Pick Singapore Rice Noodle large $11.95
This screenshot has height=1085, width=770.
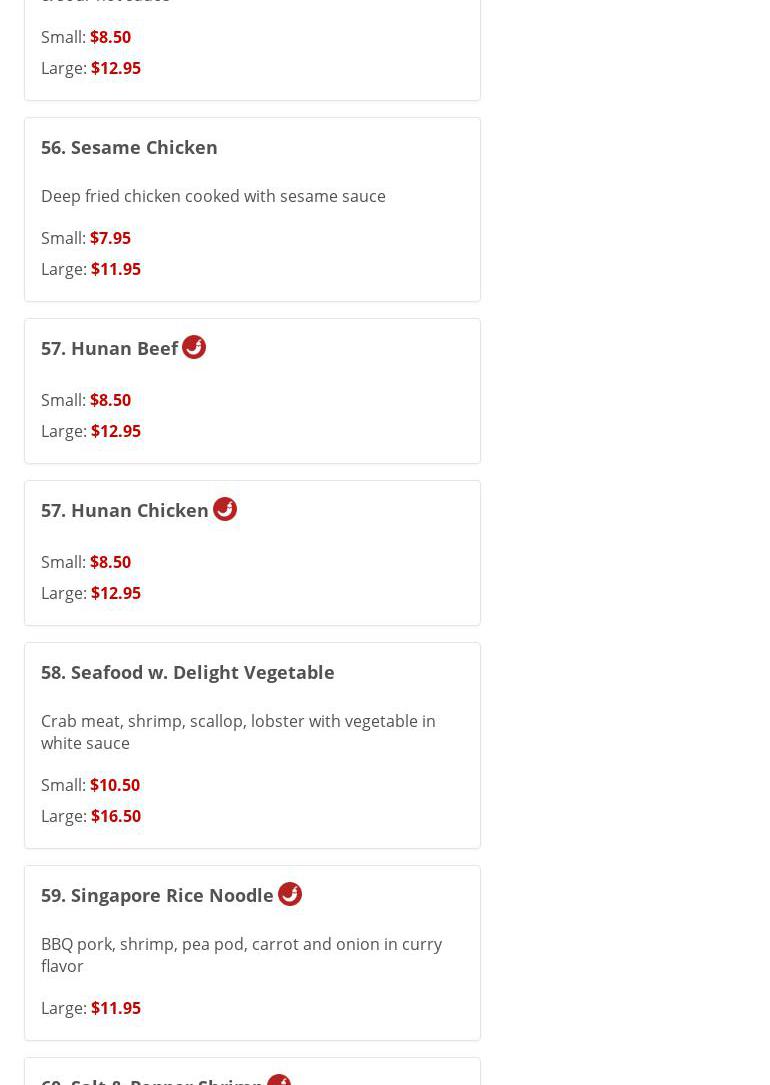(116, 1008)
